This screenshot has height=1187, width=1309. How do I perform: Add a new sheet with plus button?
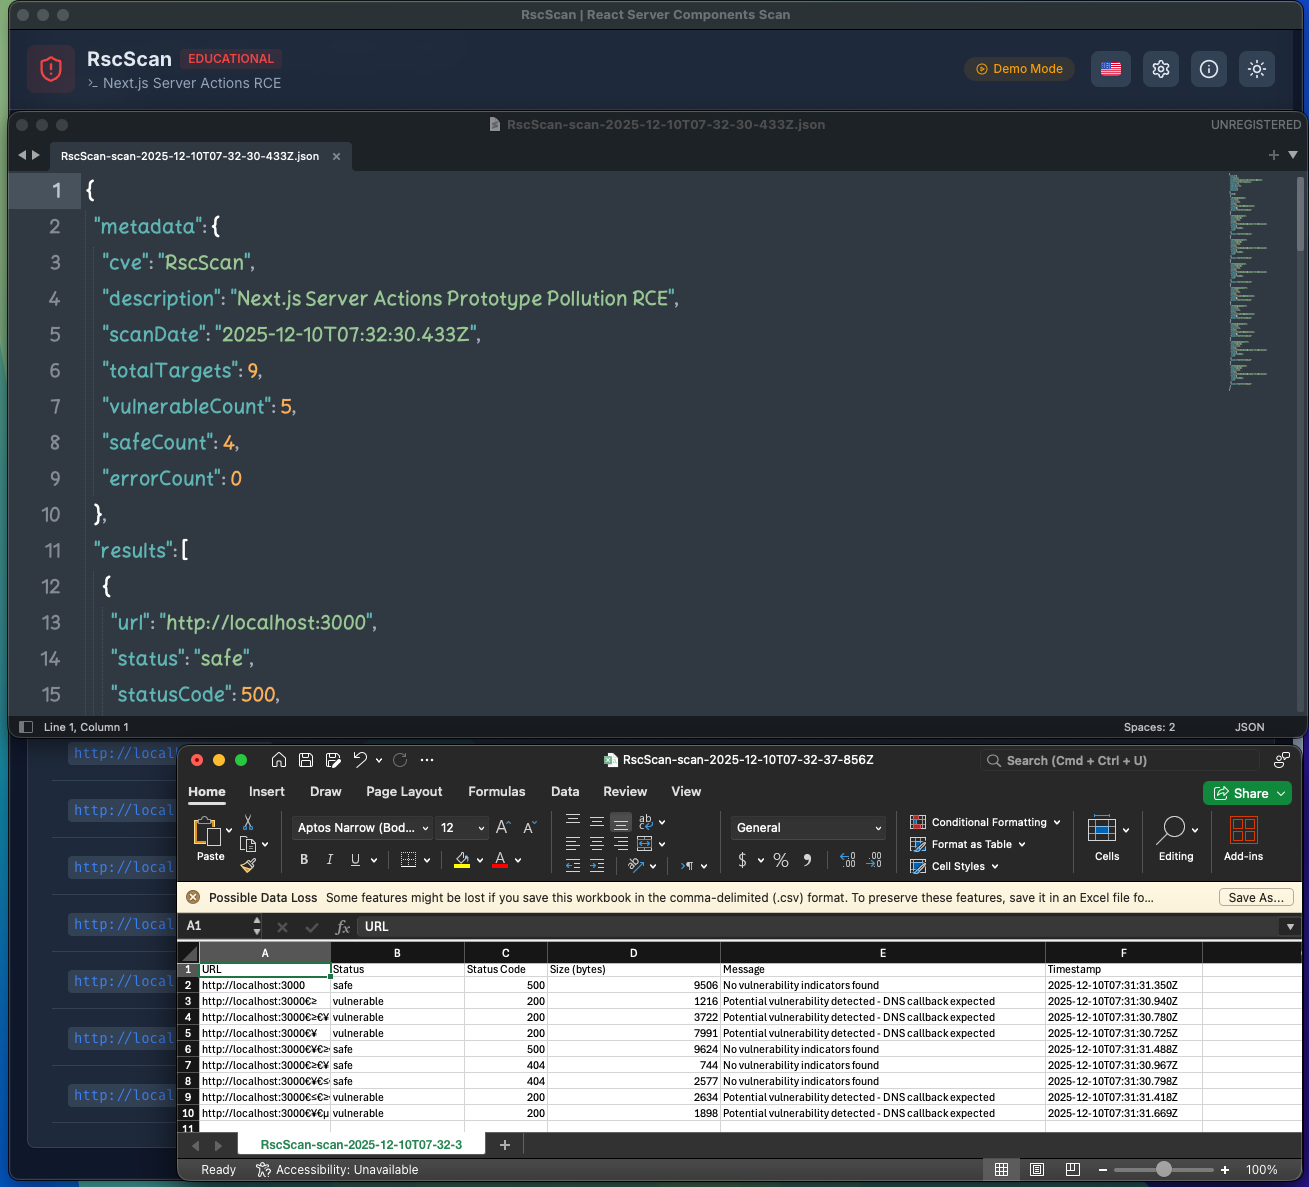click(x=505, y=1145)
